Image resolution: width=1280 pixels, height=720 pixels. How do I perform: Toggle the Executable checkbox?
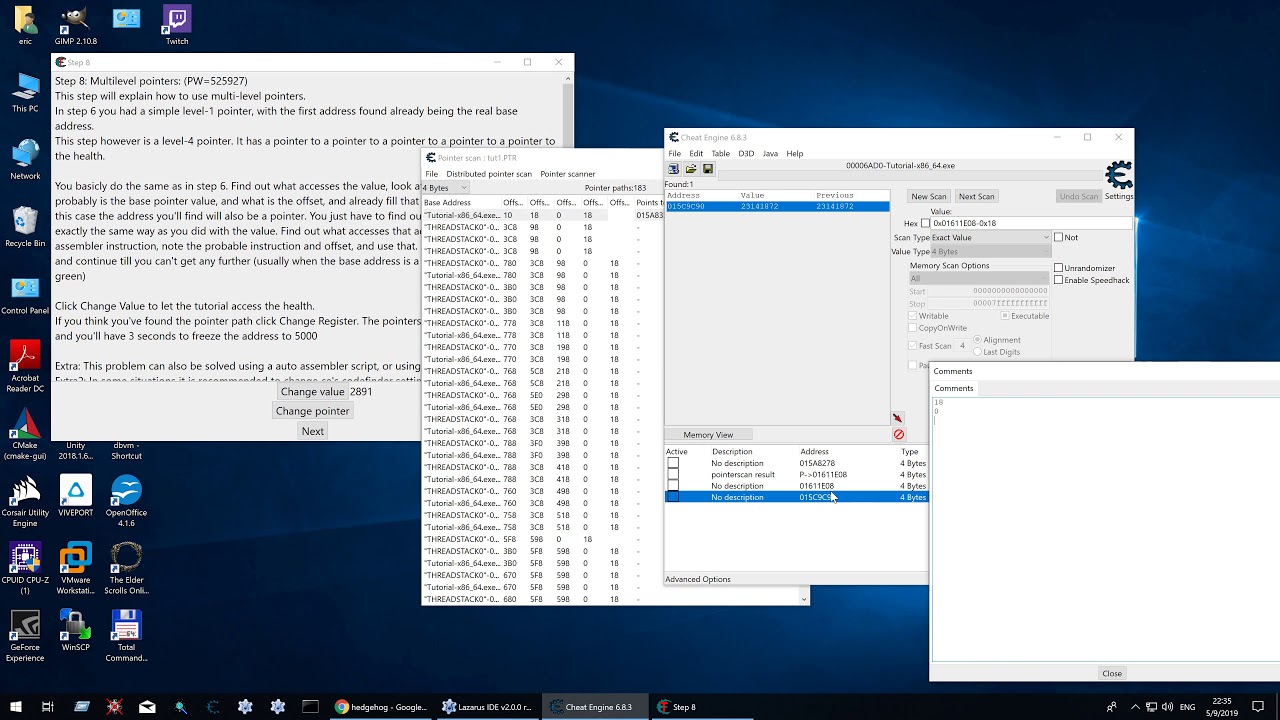[1005, 316]
